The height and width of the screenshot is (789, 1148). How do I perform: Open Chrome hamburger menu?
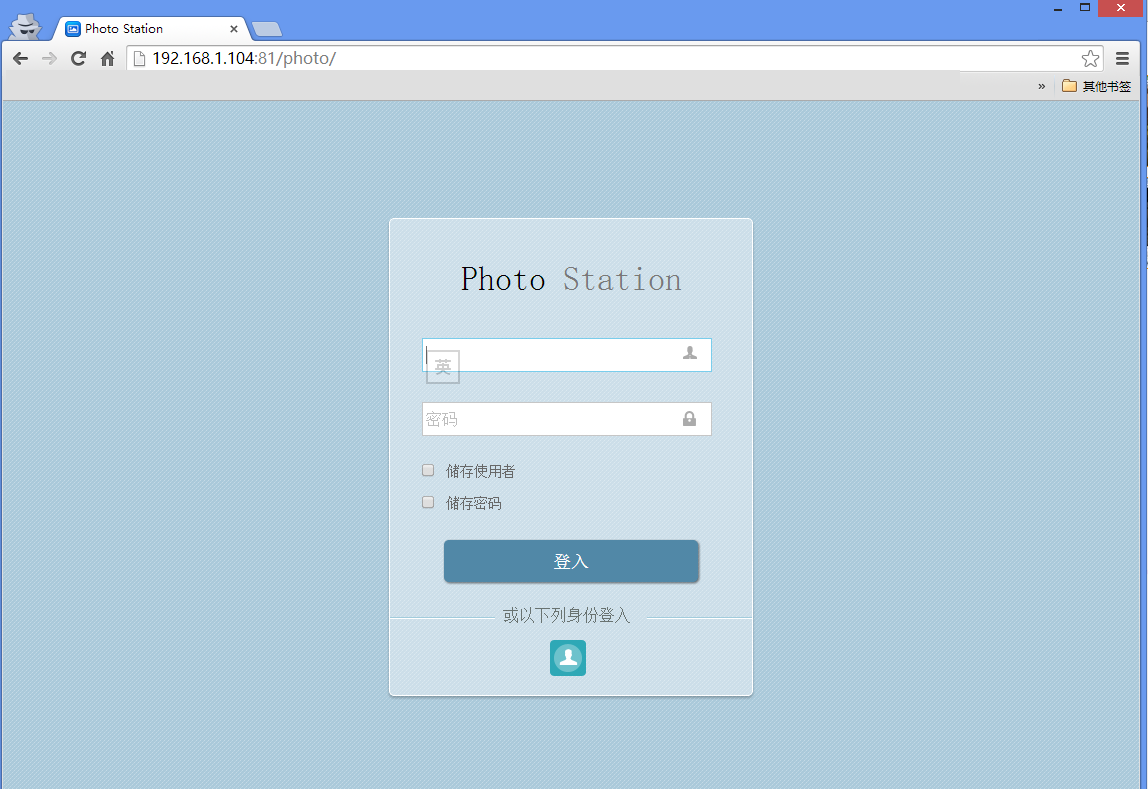coord(1122,59)
